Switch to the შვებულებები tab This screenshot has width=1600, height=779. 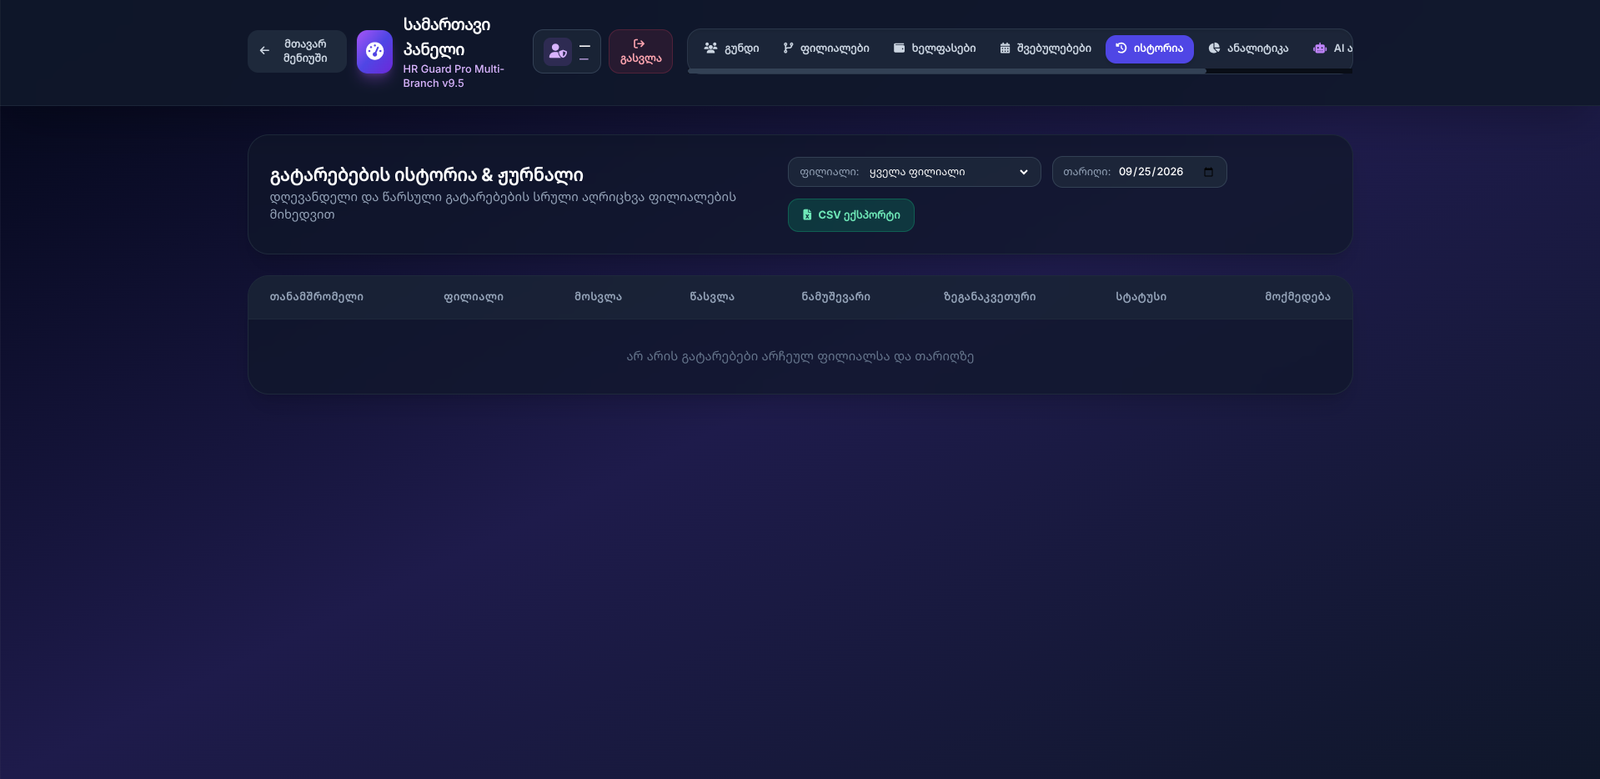click(1045, 49)
